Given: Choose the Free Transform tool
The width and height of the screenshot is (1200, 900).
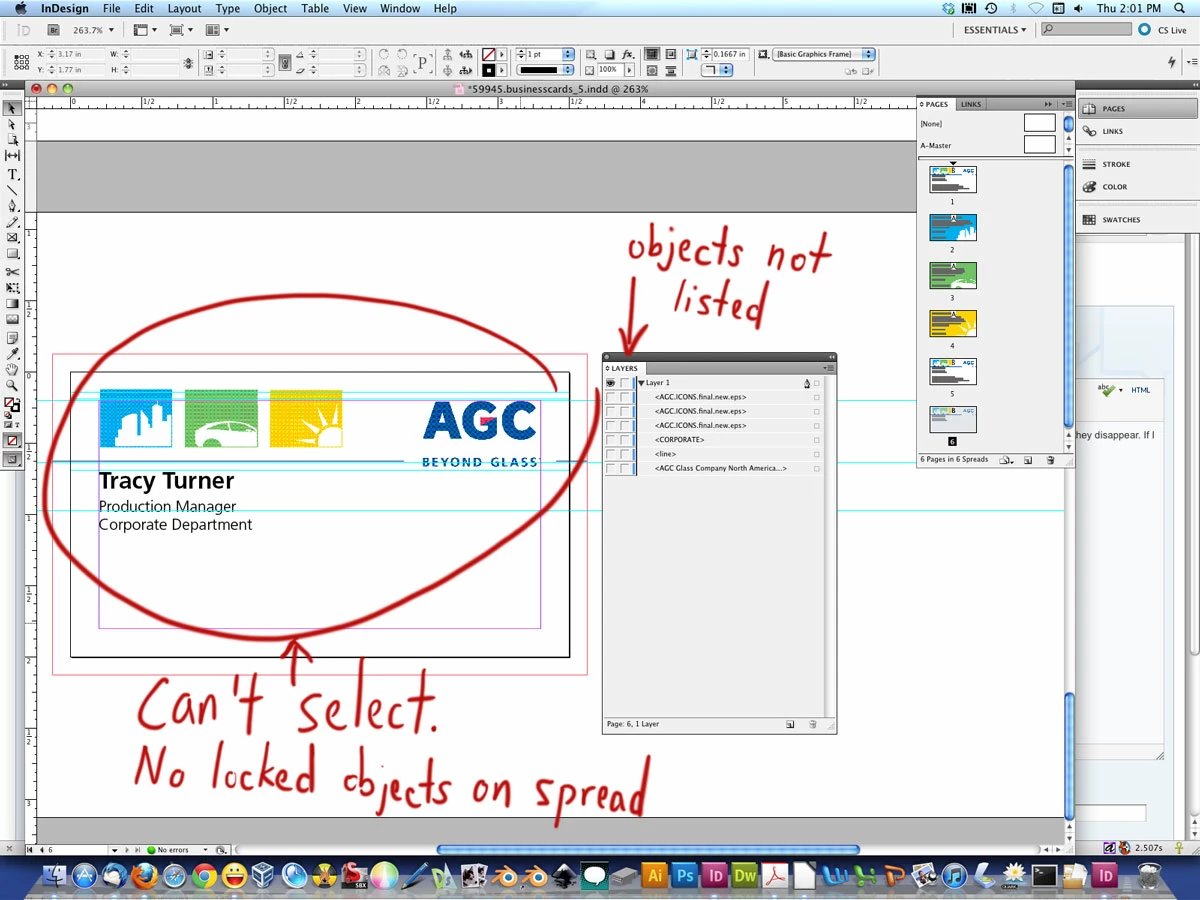Looking at the screenshot, I should point(12,288).
